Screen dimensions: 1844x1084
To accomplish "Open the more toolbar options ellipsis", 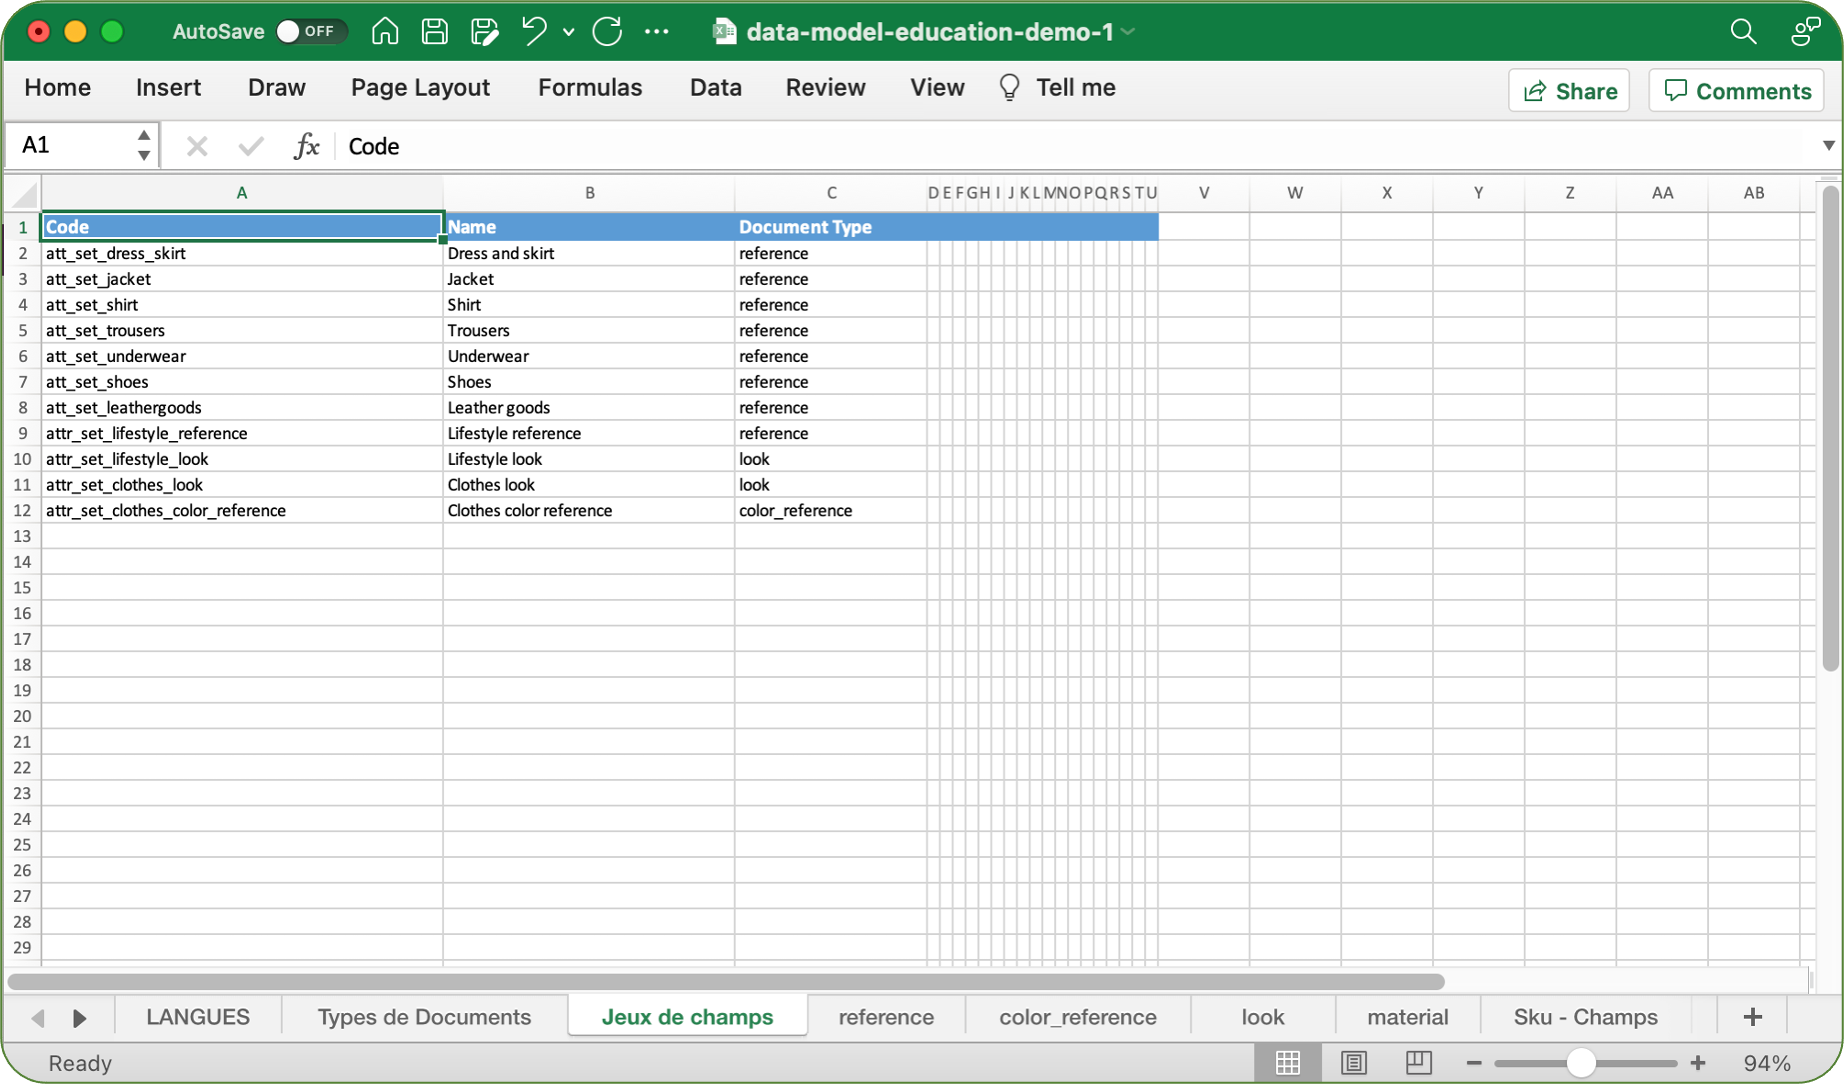I will tap(657, 32).
